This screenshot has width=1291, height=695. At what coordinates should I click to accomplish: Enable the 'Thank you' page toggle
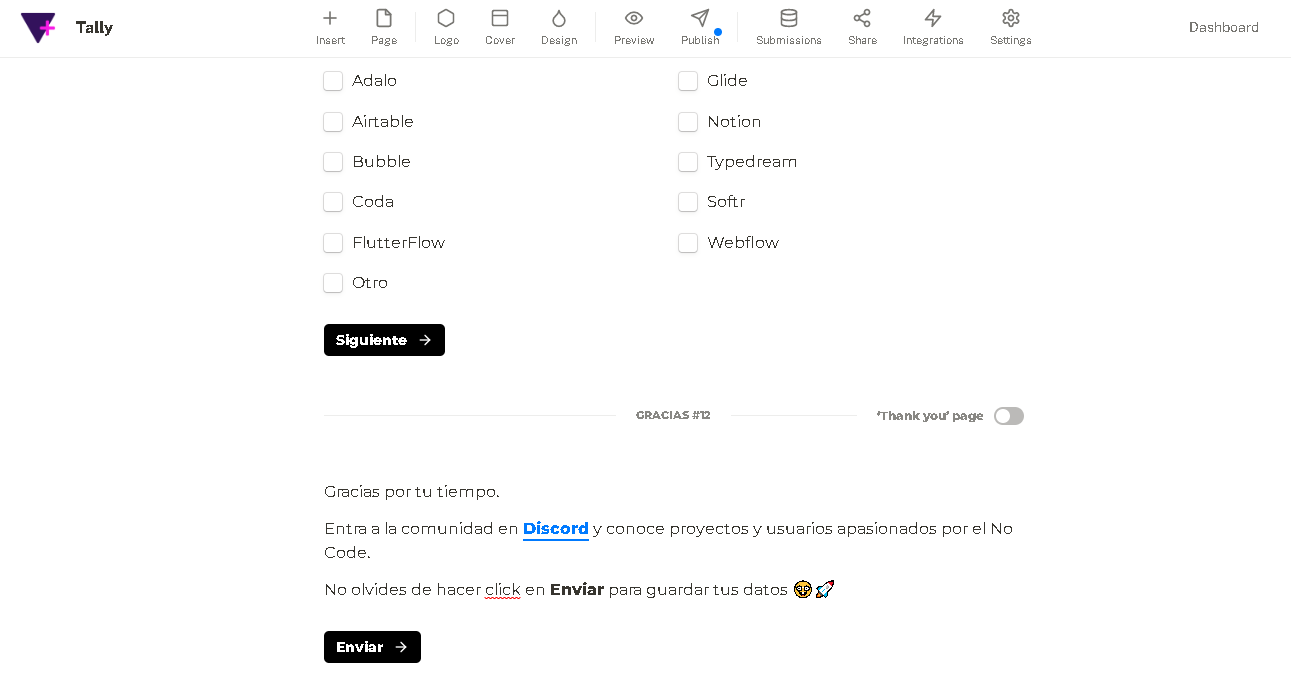click(1008, 415)
